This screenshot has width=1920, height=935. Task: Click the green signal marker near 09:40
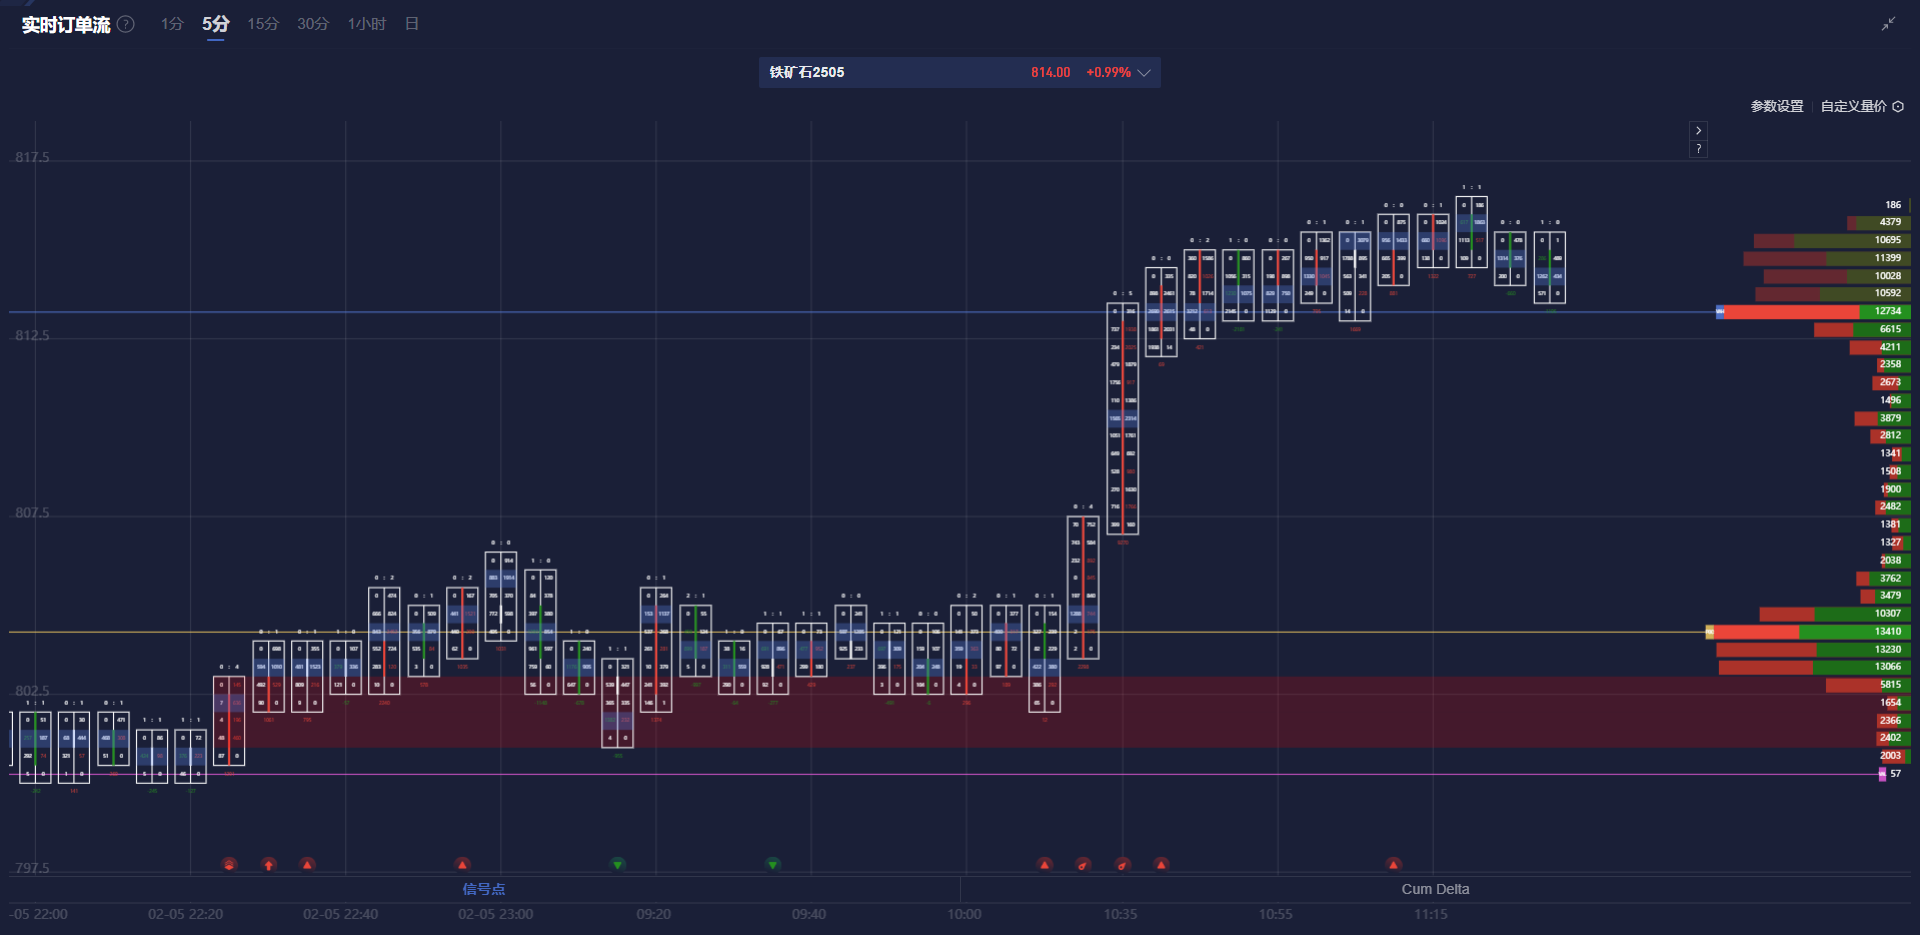(773, 864)
